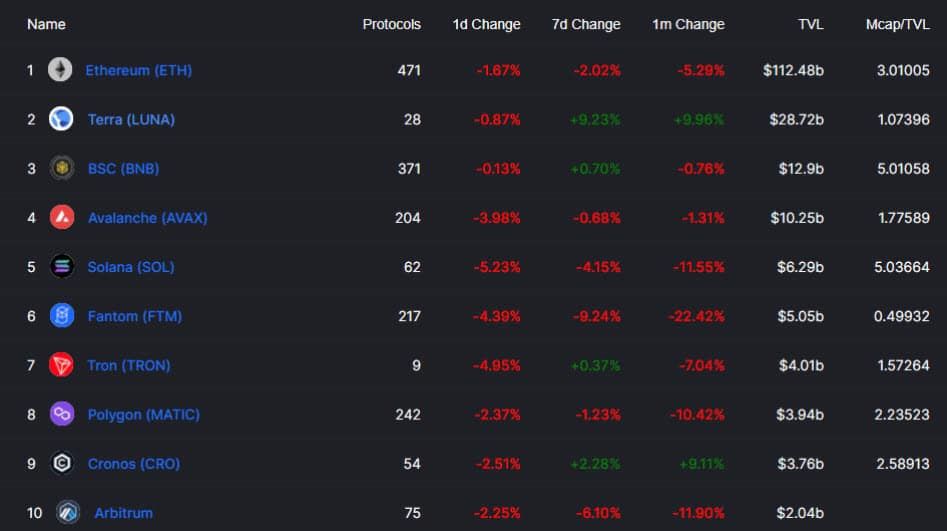Sort by 1d Change column header
This screenshot has width=947, height=531.
click(x=486, y=24)
